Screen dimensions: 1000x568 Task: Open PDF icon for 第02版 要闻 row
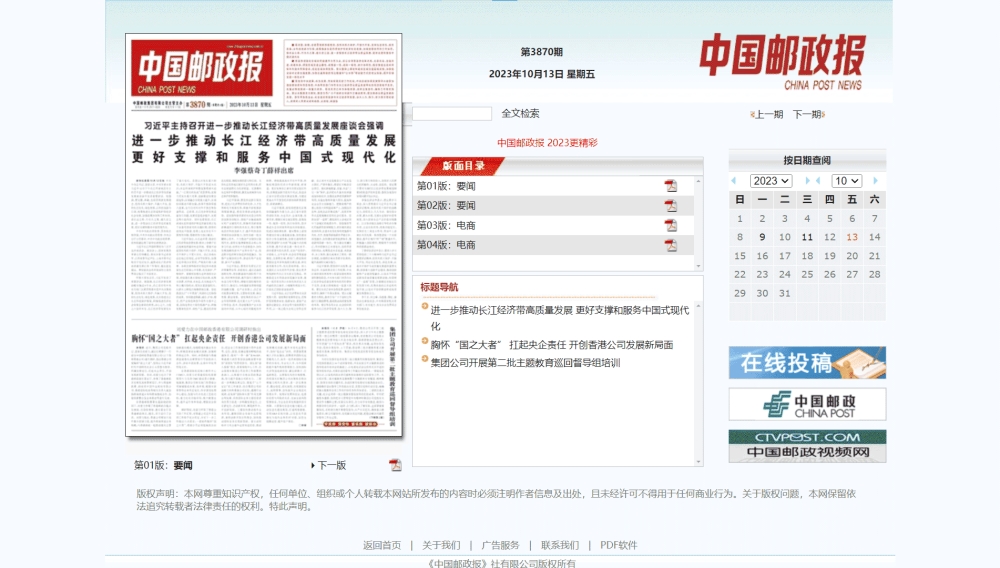point(670,205)
